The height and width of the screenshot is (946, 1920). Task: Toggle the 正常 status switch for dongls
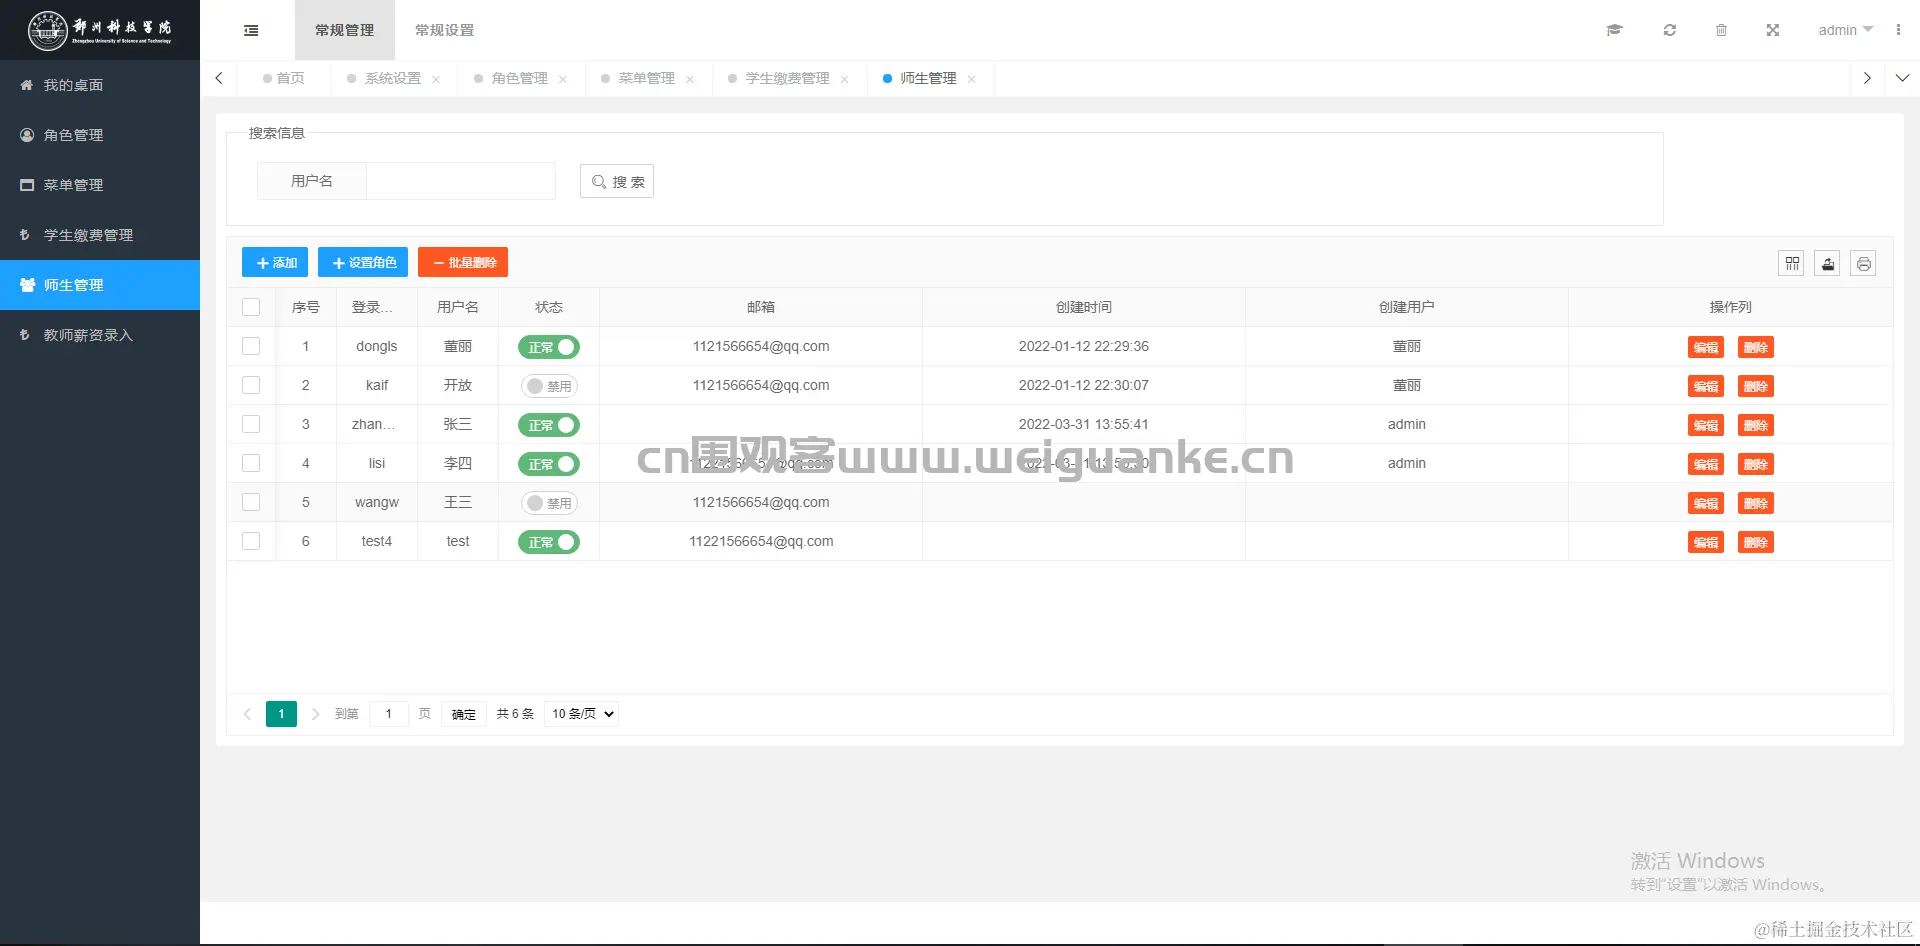549,347
